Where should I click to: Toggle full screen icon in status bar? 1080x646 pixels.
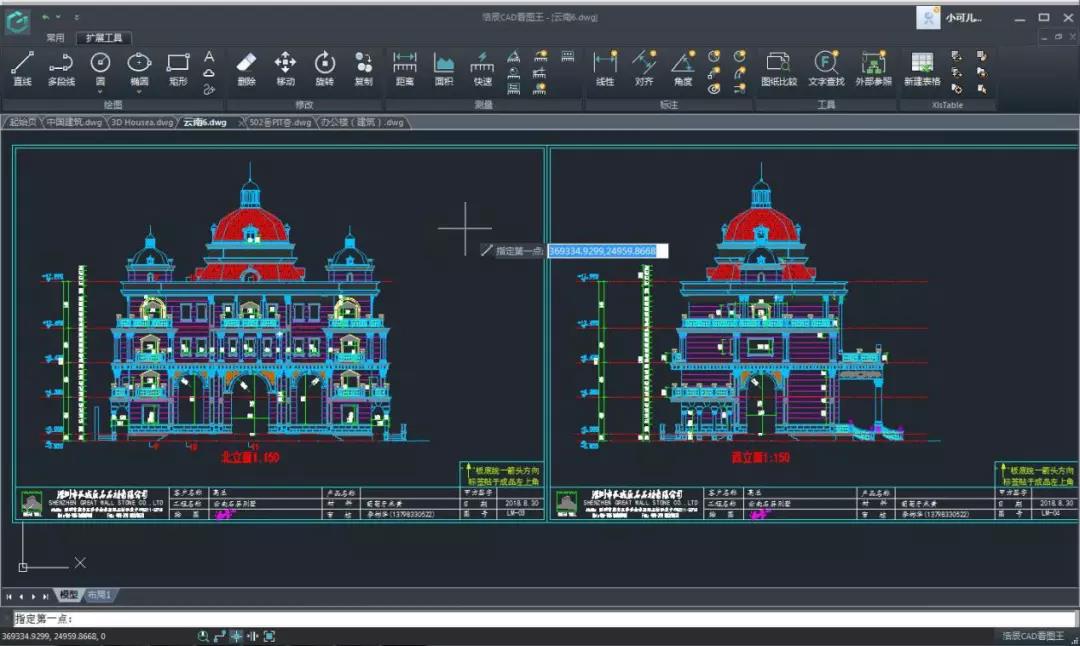[270, 634]
